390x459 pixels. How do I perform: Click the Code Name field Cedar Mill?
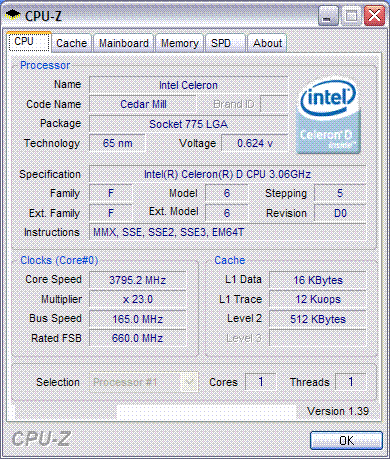143,104
